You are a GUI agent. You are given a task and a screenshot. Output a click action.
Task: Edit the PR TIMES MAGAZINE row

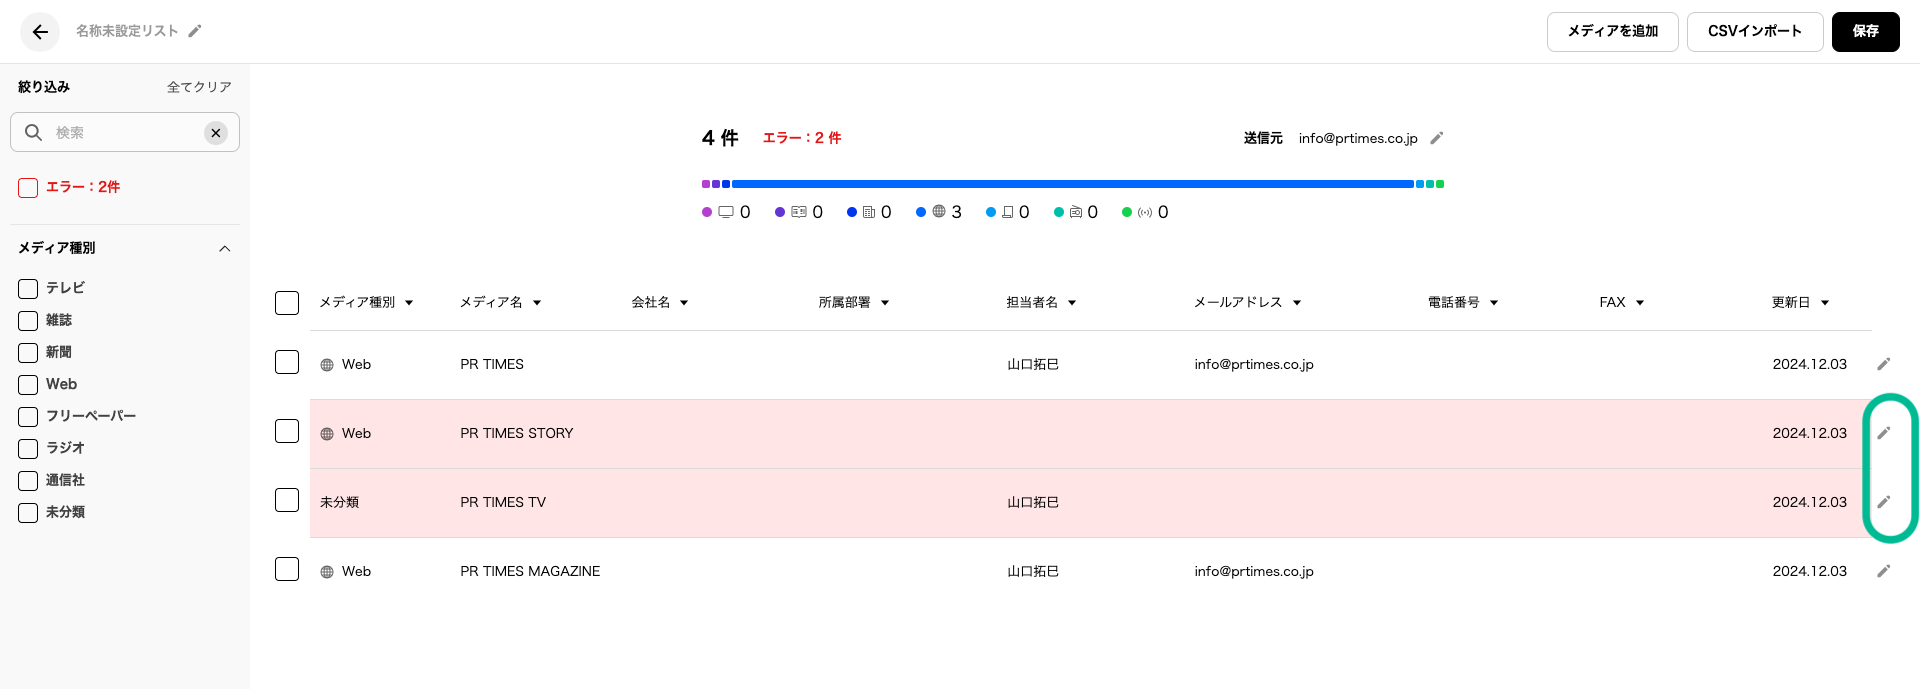point(1883,571)
